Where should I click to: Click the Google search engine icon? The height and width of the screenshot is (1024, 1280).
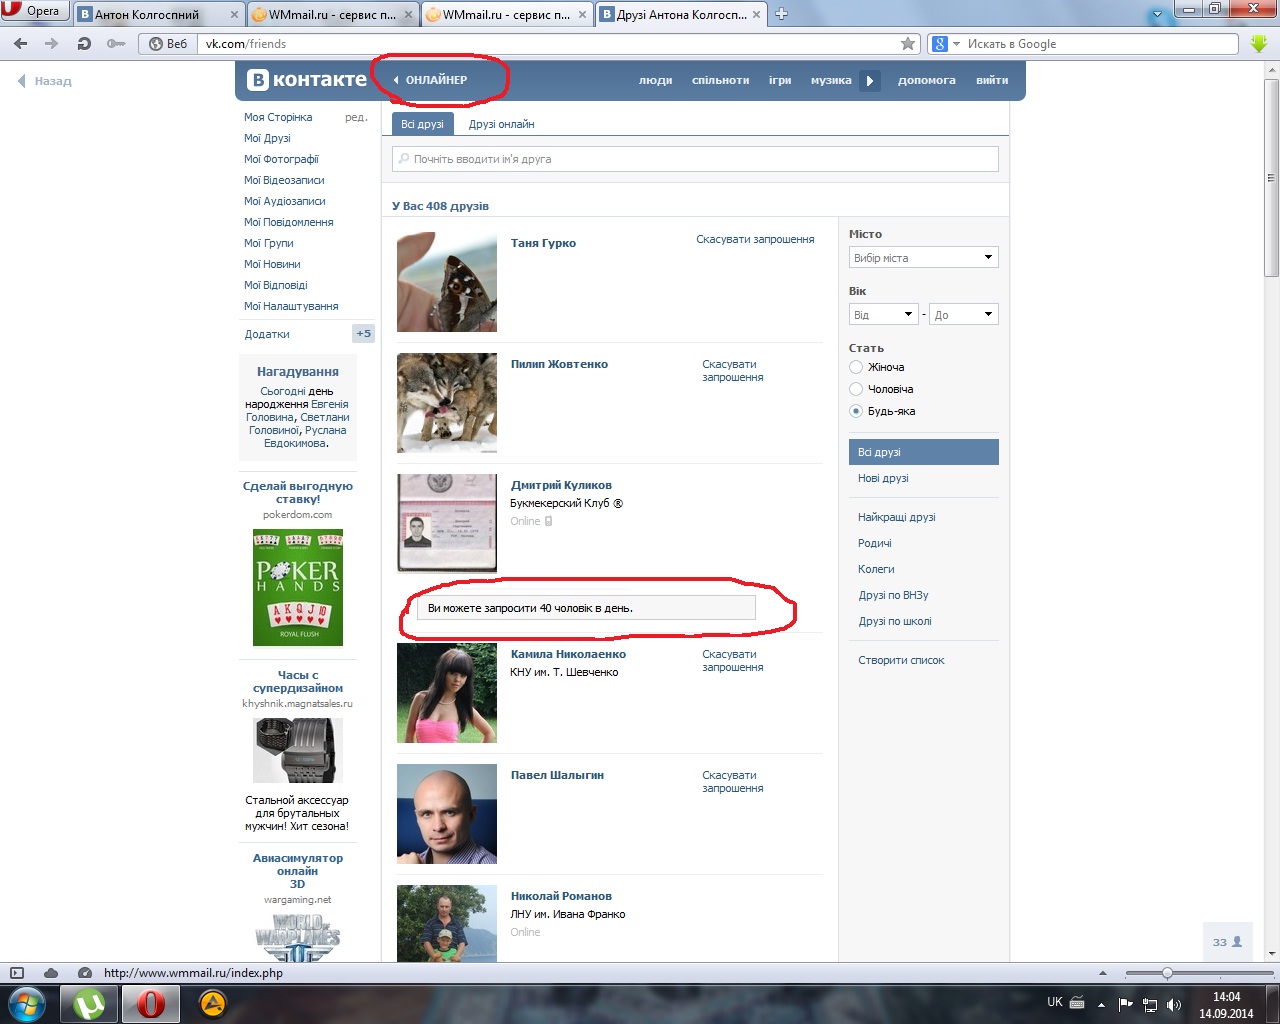[x=939, y=44]
